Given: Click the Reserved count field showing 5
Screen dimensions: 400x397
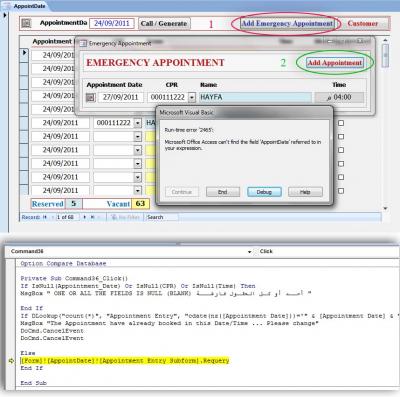Looking at the screenshot, I should click(74, 204).
